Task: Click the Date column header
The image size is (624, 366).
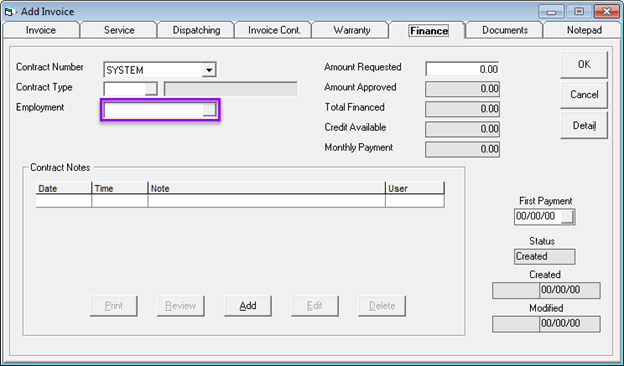Action: click(64, 188)
